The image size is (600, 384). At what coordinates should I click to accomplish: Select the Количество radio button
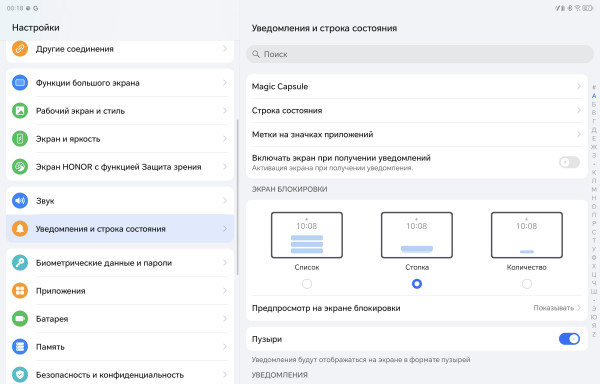527,284
